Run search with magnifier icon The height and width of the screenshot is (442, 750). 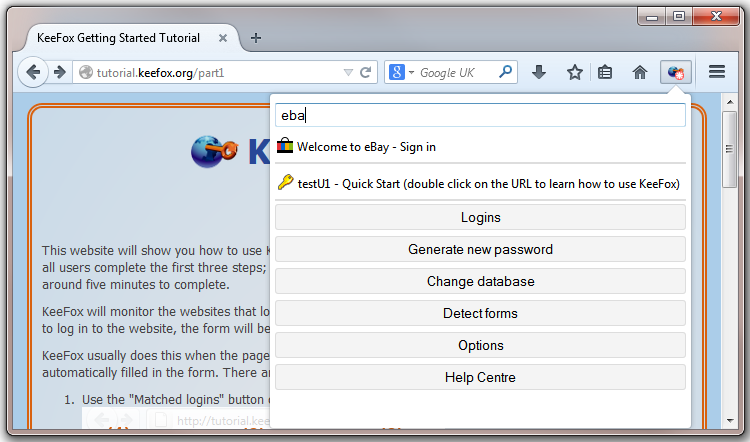(x=505, y=72)
